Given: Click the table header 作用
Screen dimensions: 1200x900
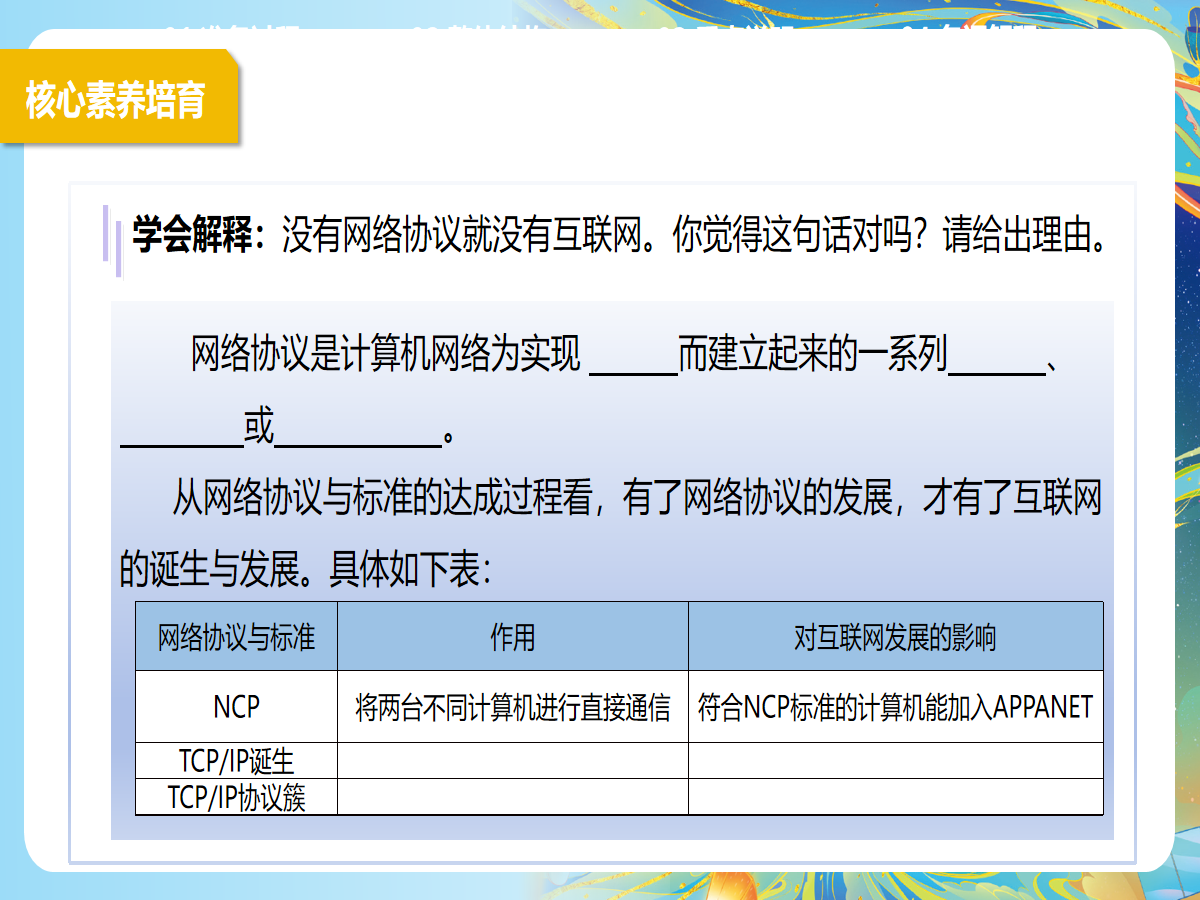Looking at the screenshot, I should pyautogui.click(x=512, y=637).
